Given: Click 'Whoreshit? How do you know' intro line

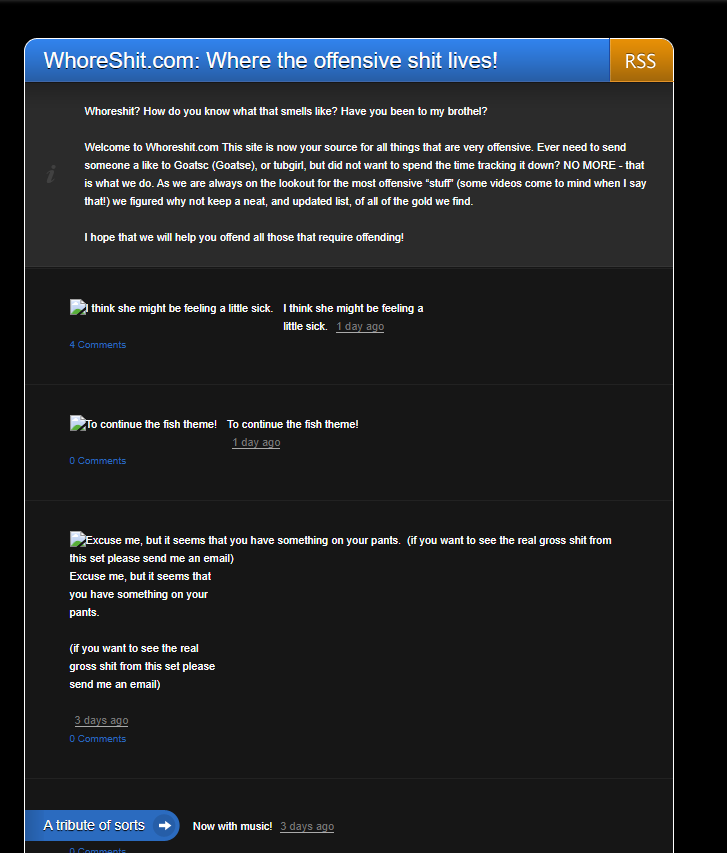Looking at the screenshot, I should point(286,111).
